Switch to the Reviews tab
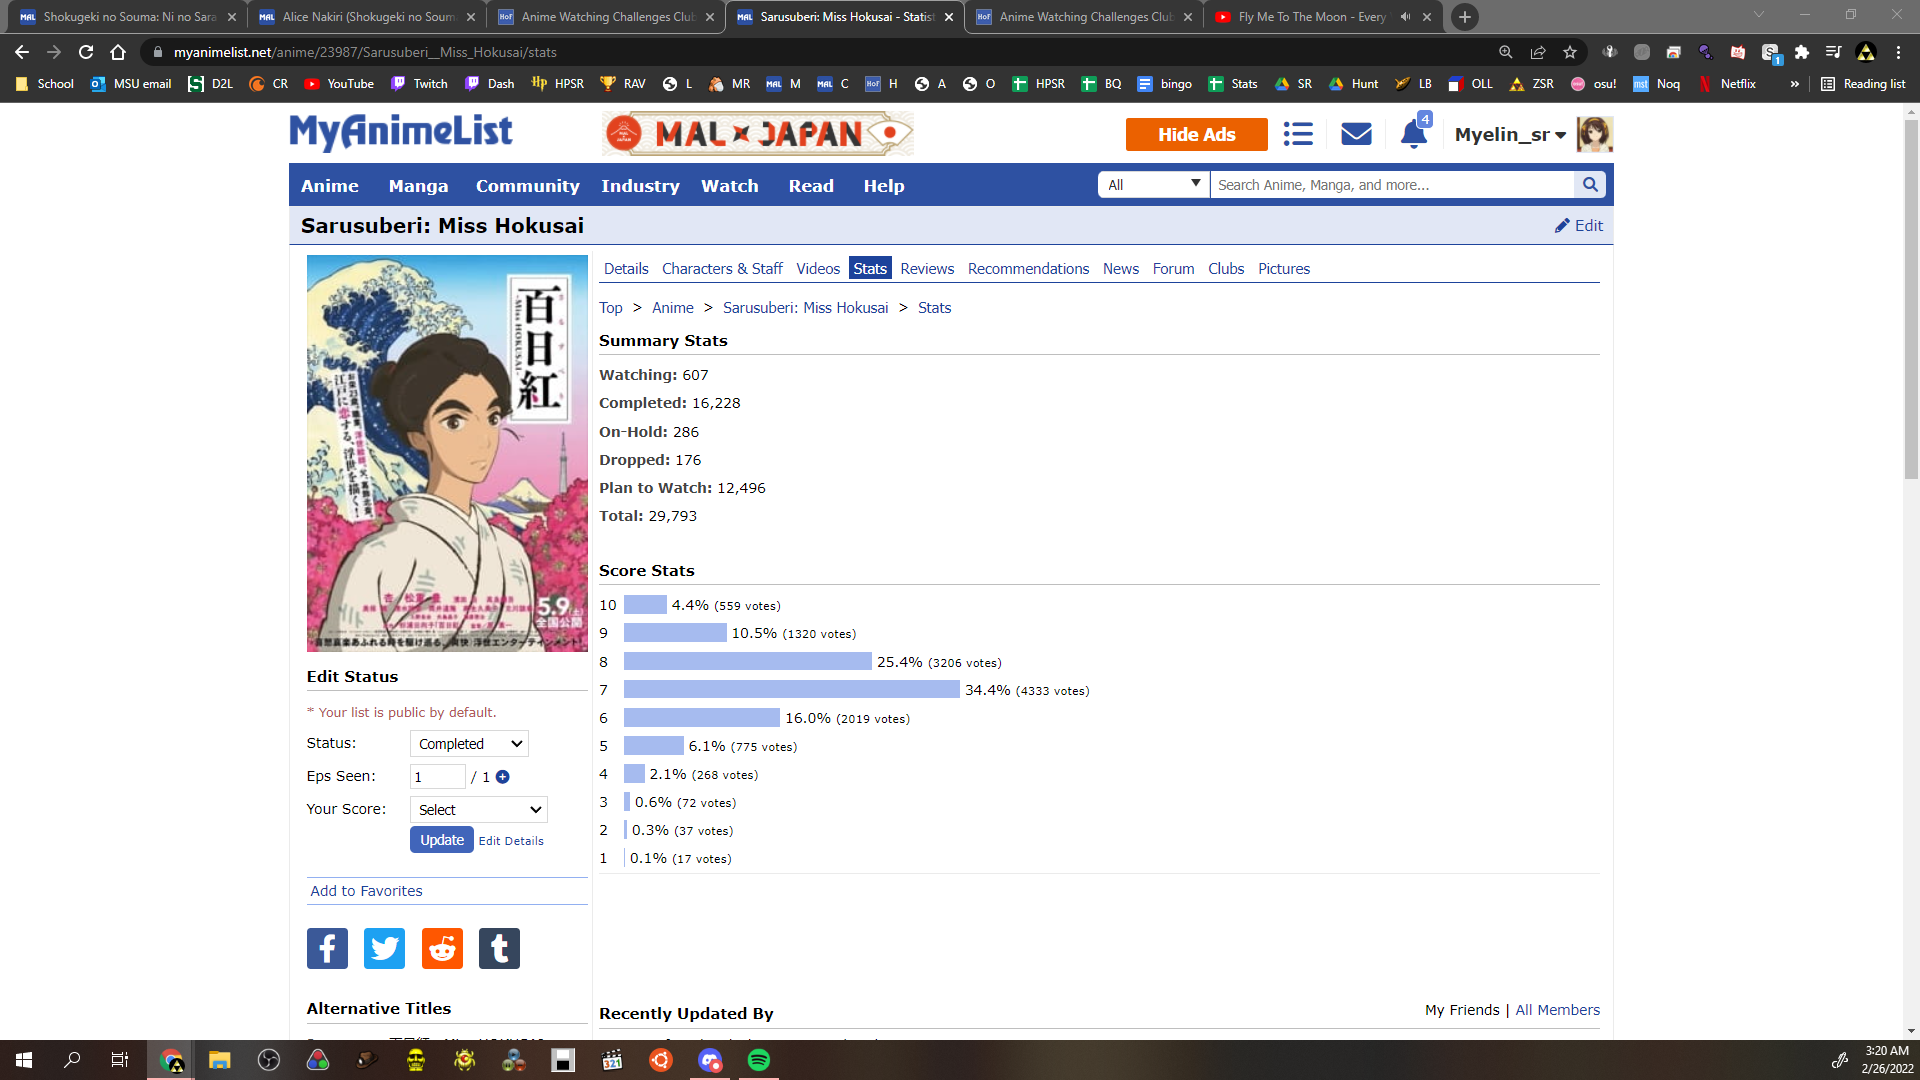The width and height of the screenshot is (1920, 1080). pyautogui.click(x=926, y=269)
